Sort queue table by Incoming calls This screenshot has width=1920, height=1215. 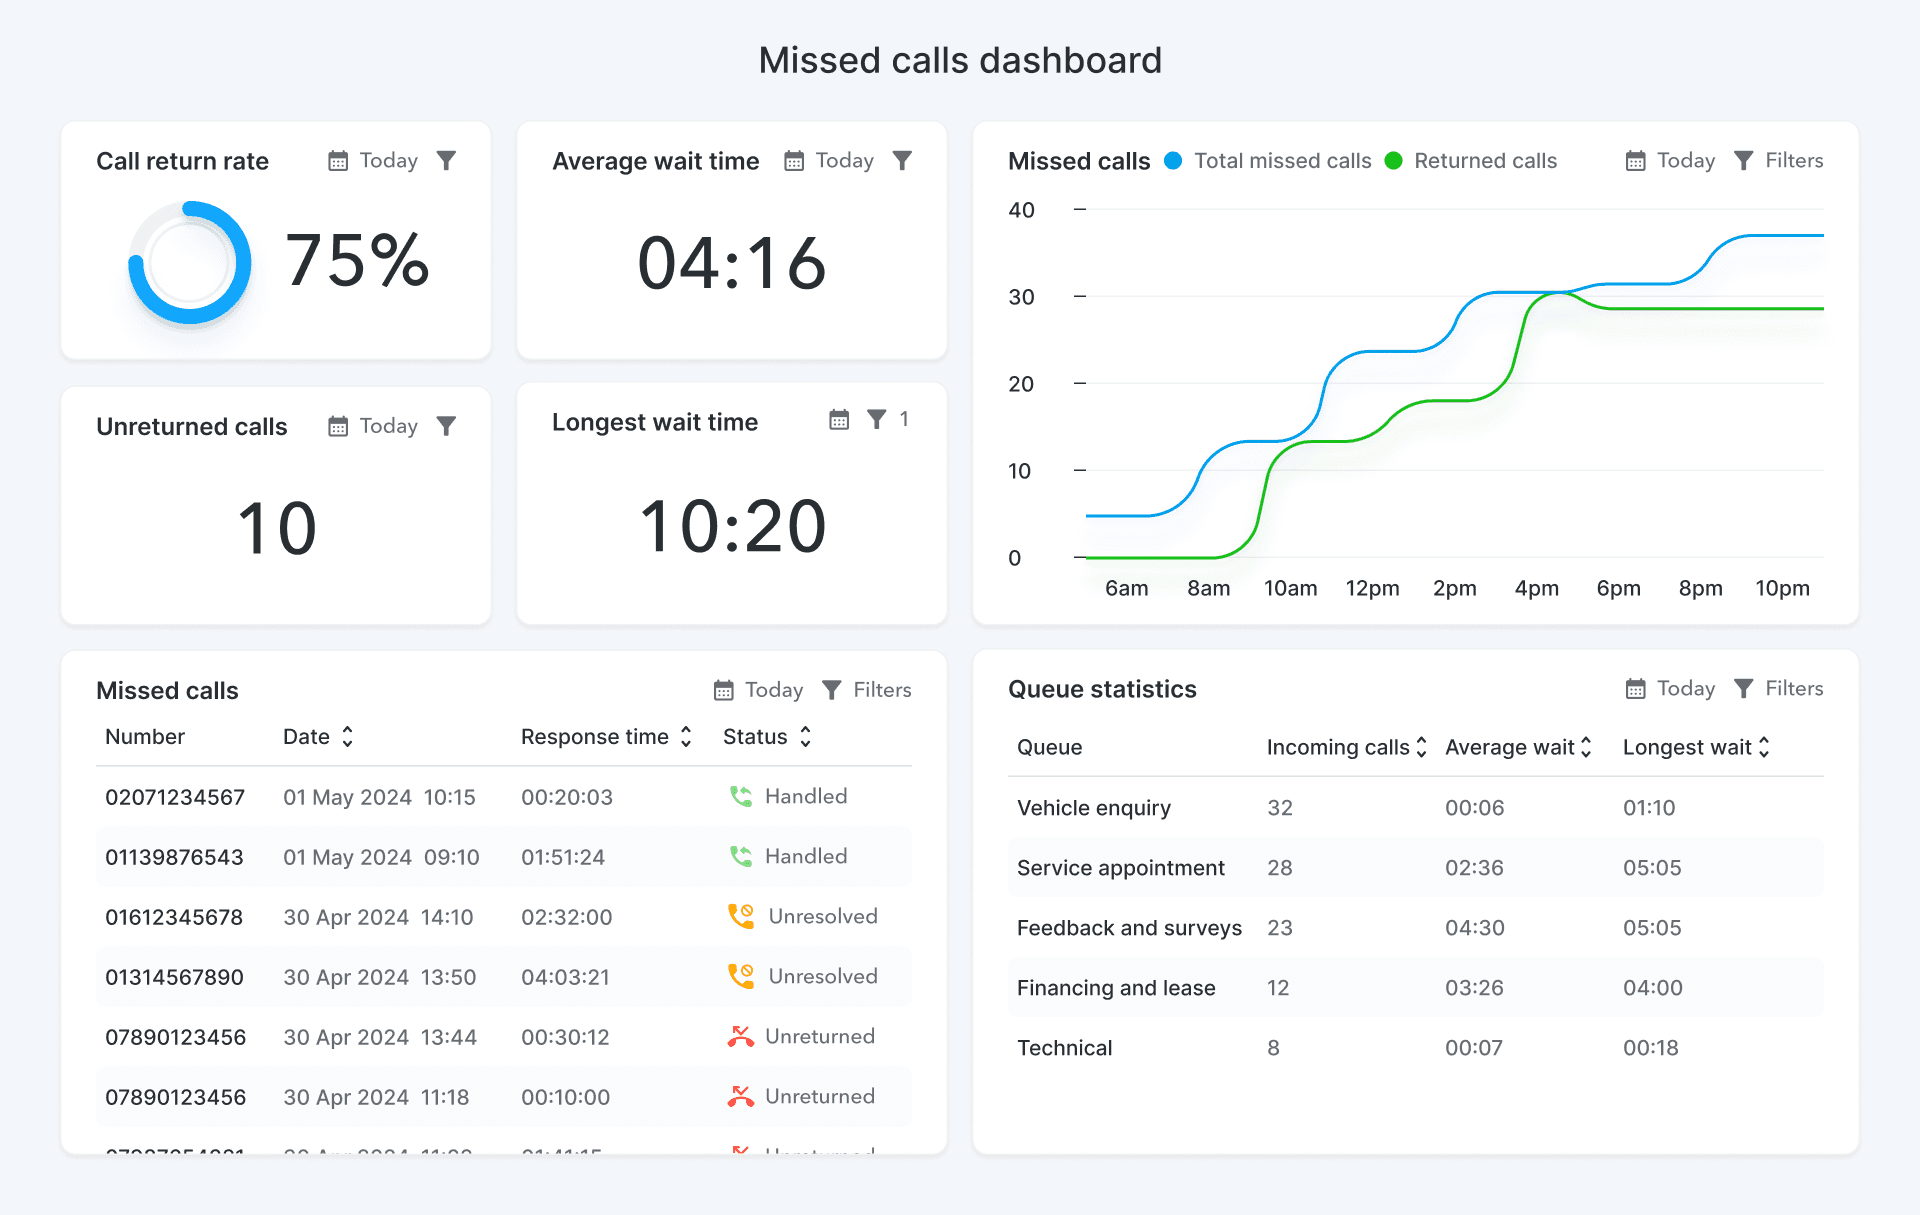[x=1421, y=747]
